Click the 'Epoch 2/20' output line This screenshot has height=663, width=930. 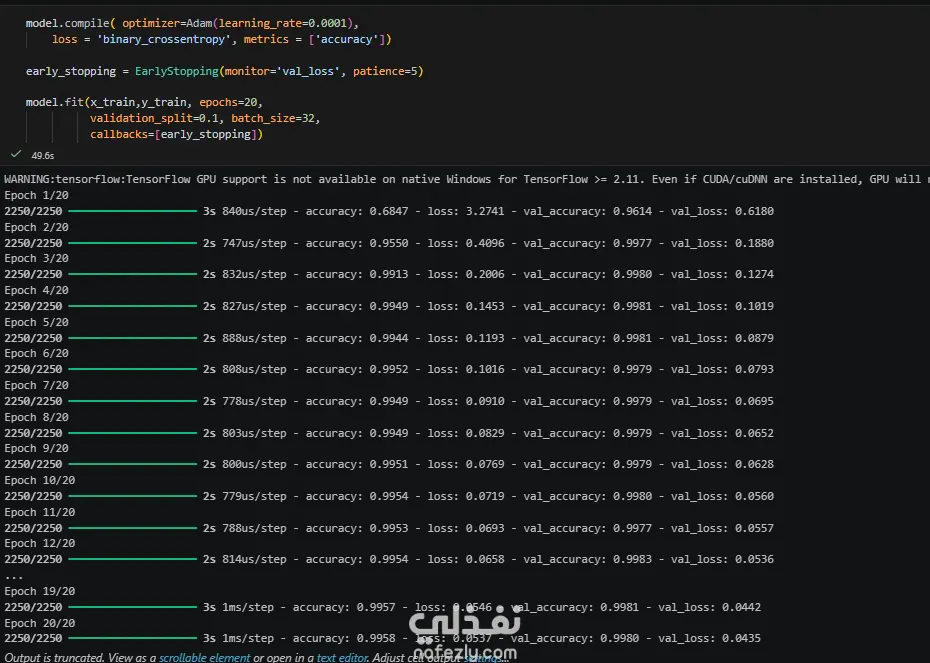(36, 227)
